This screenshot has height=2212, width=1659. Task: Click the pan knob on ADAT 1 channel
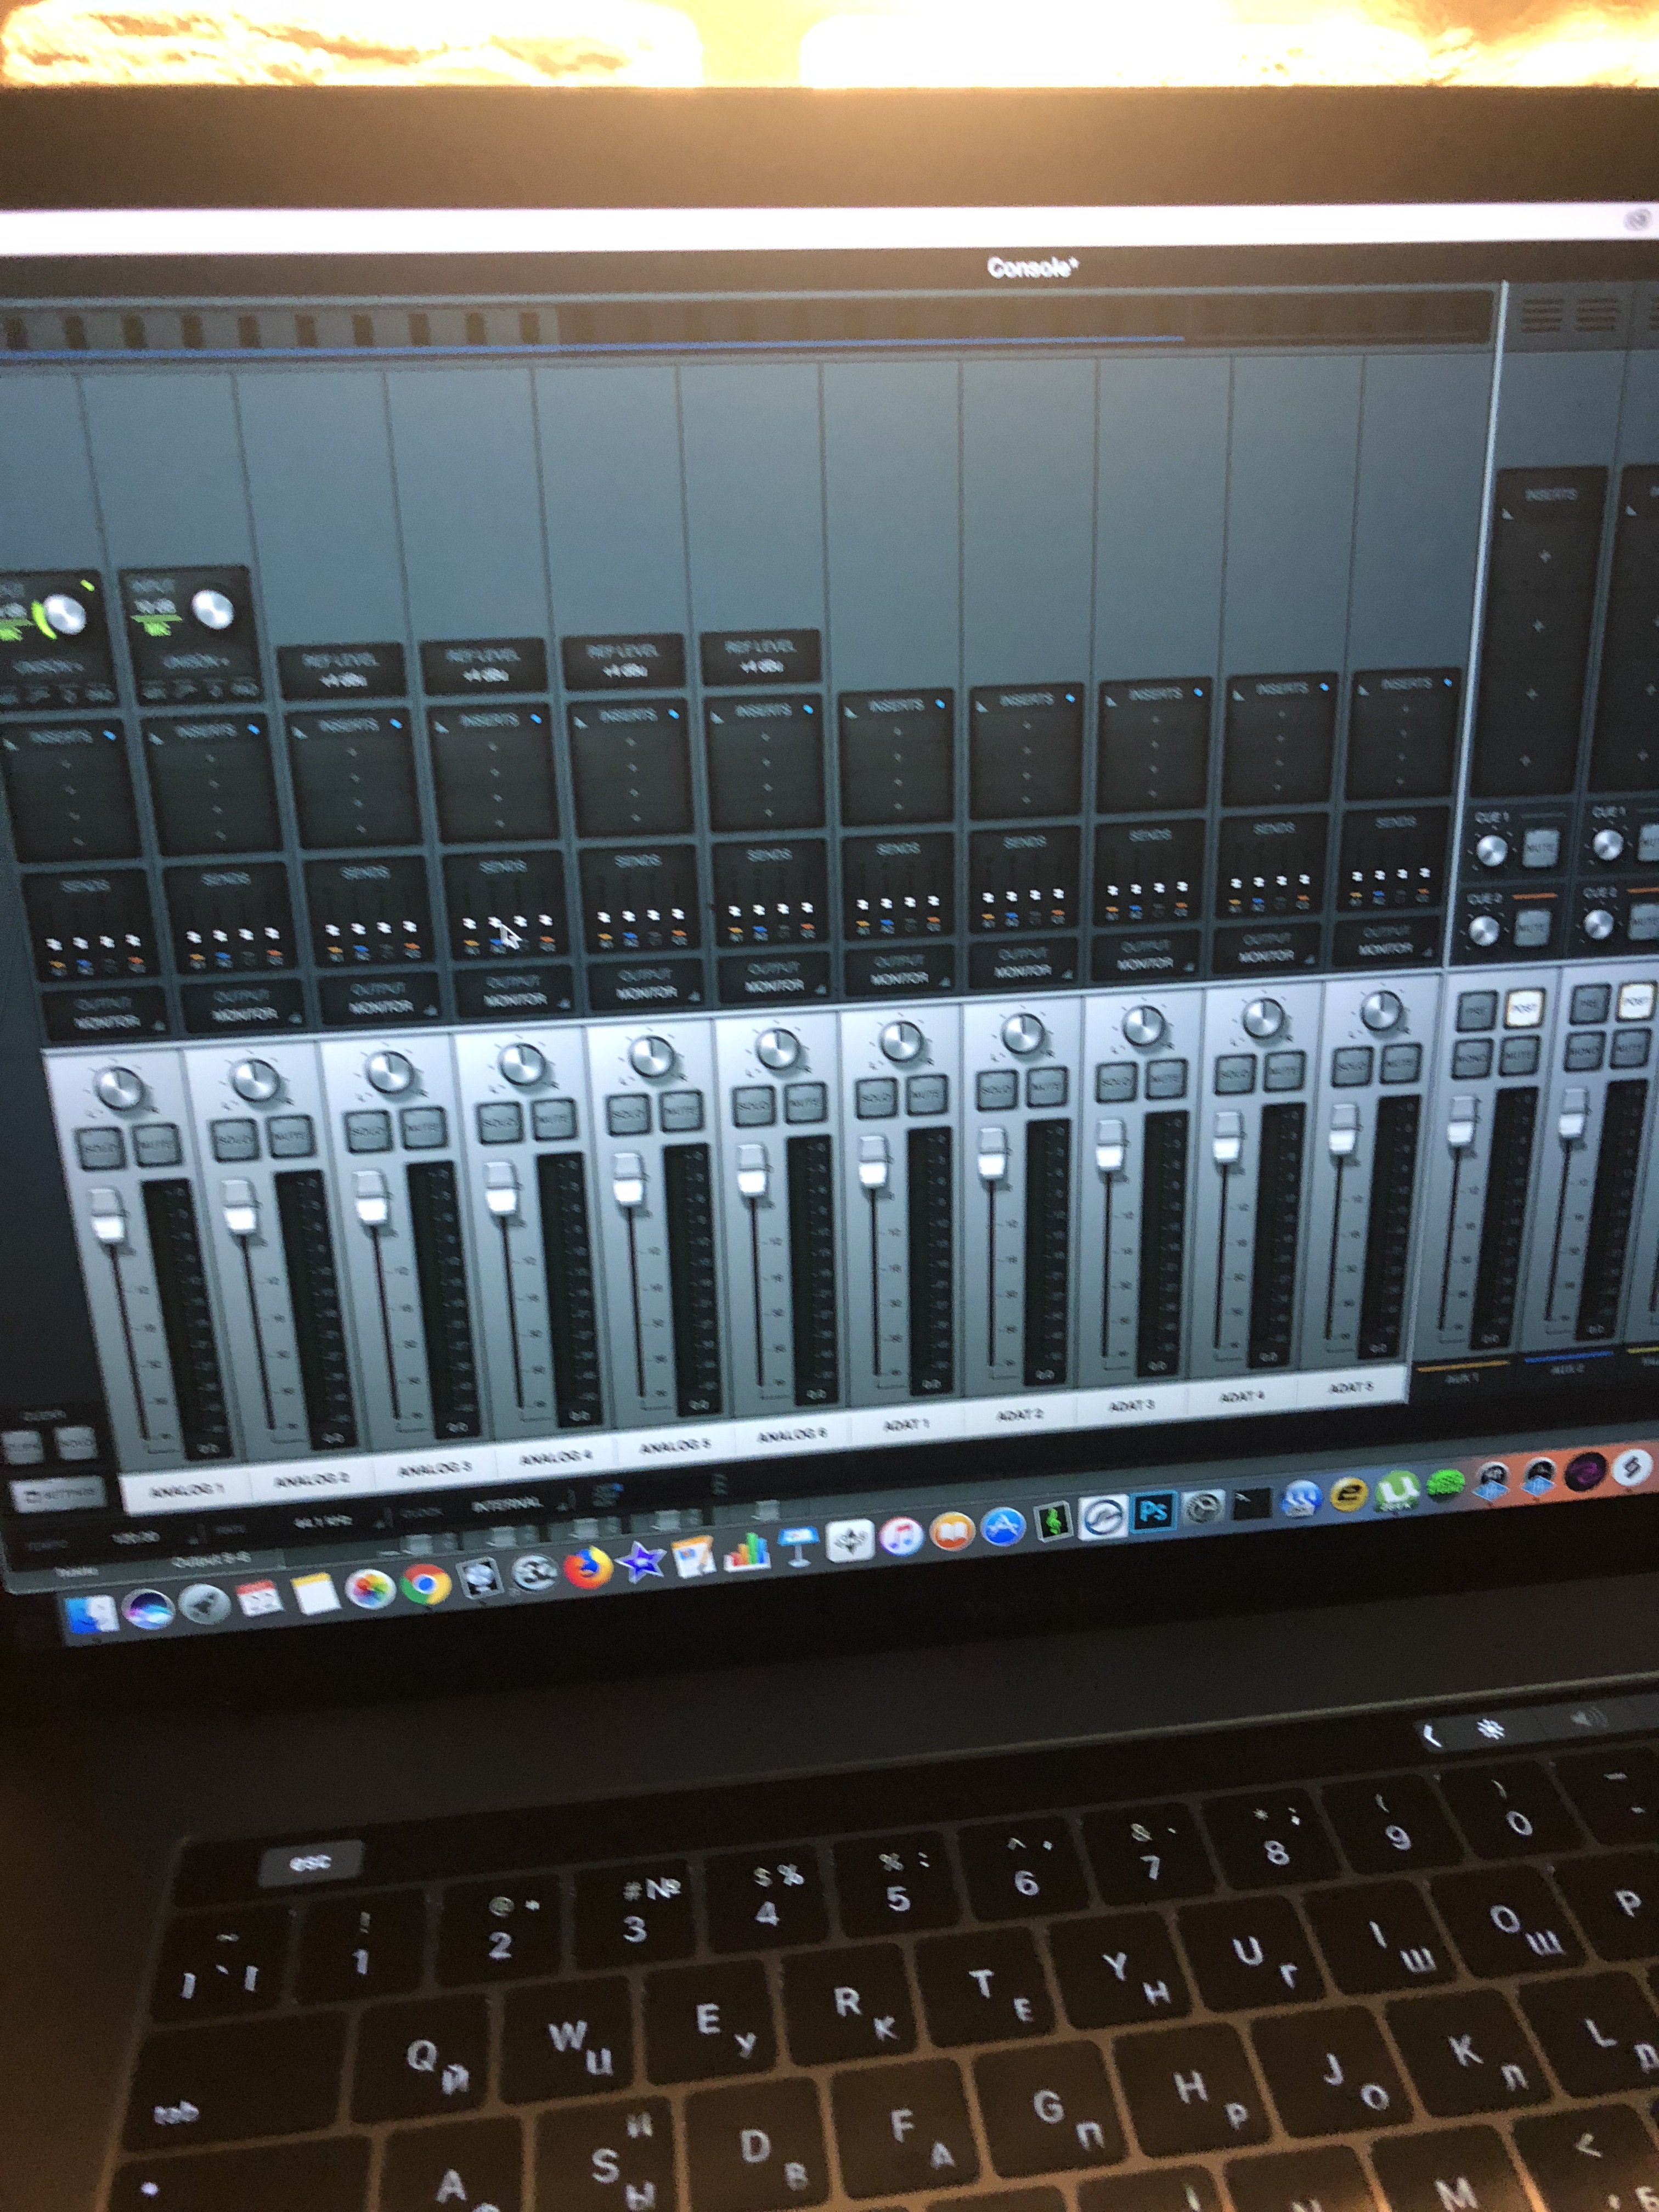pos(901,1040)
